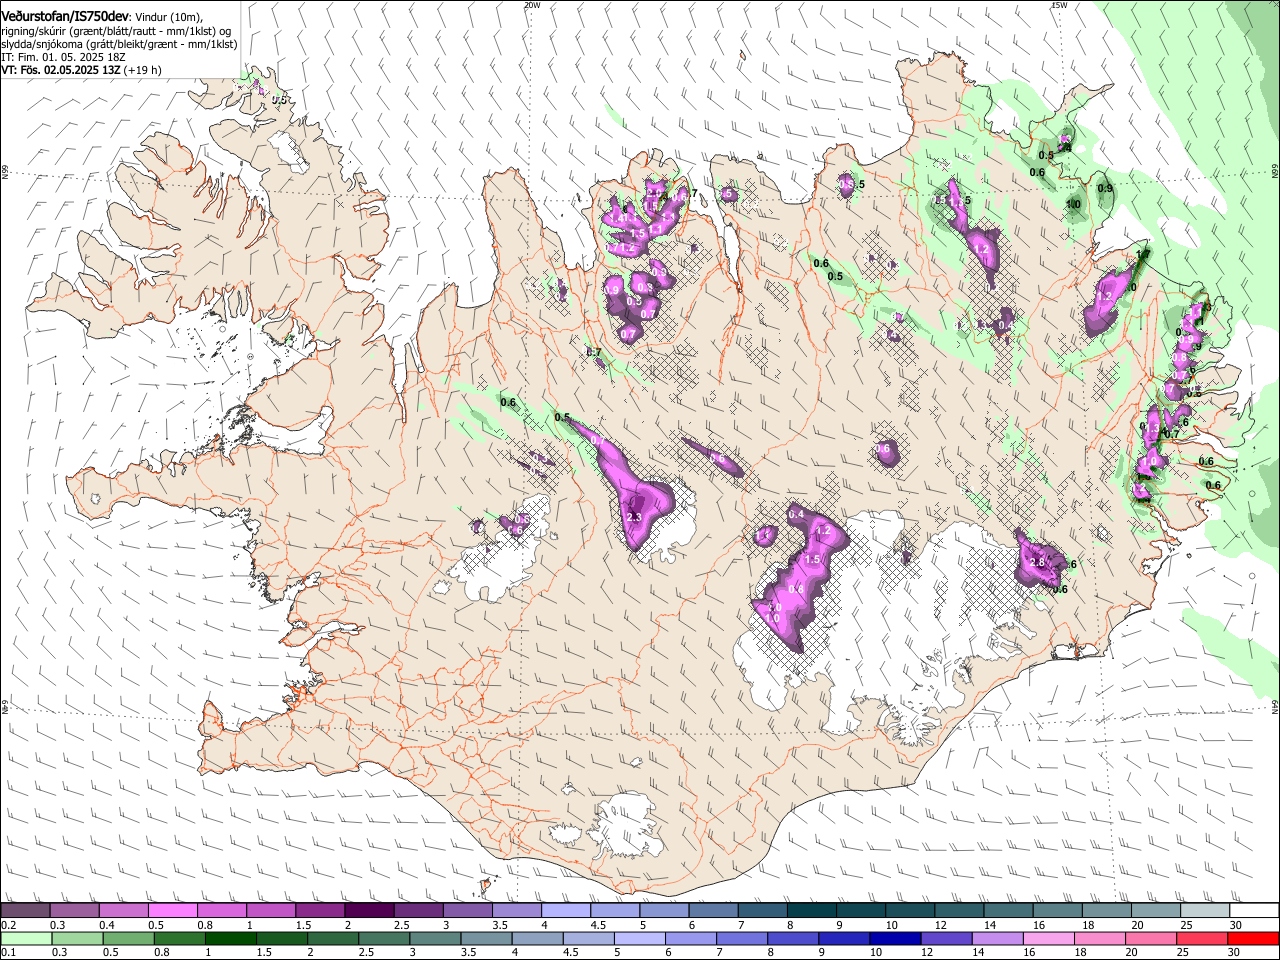Click the upper legend swatch starting at 14
The height and width of the screenshot is (960, 1280).
[x=1008, y=911]
